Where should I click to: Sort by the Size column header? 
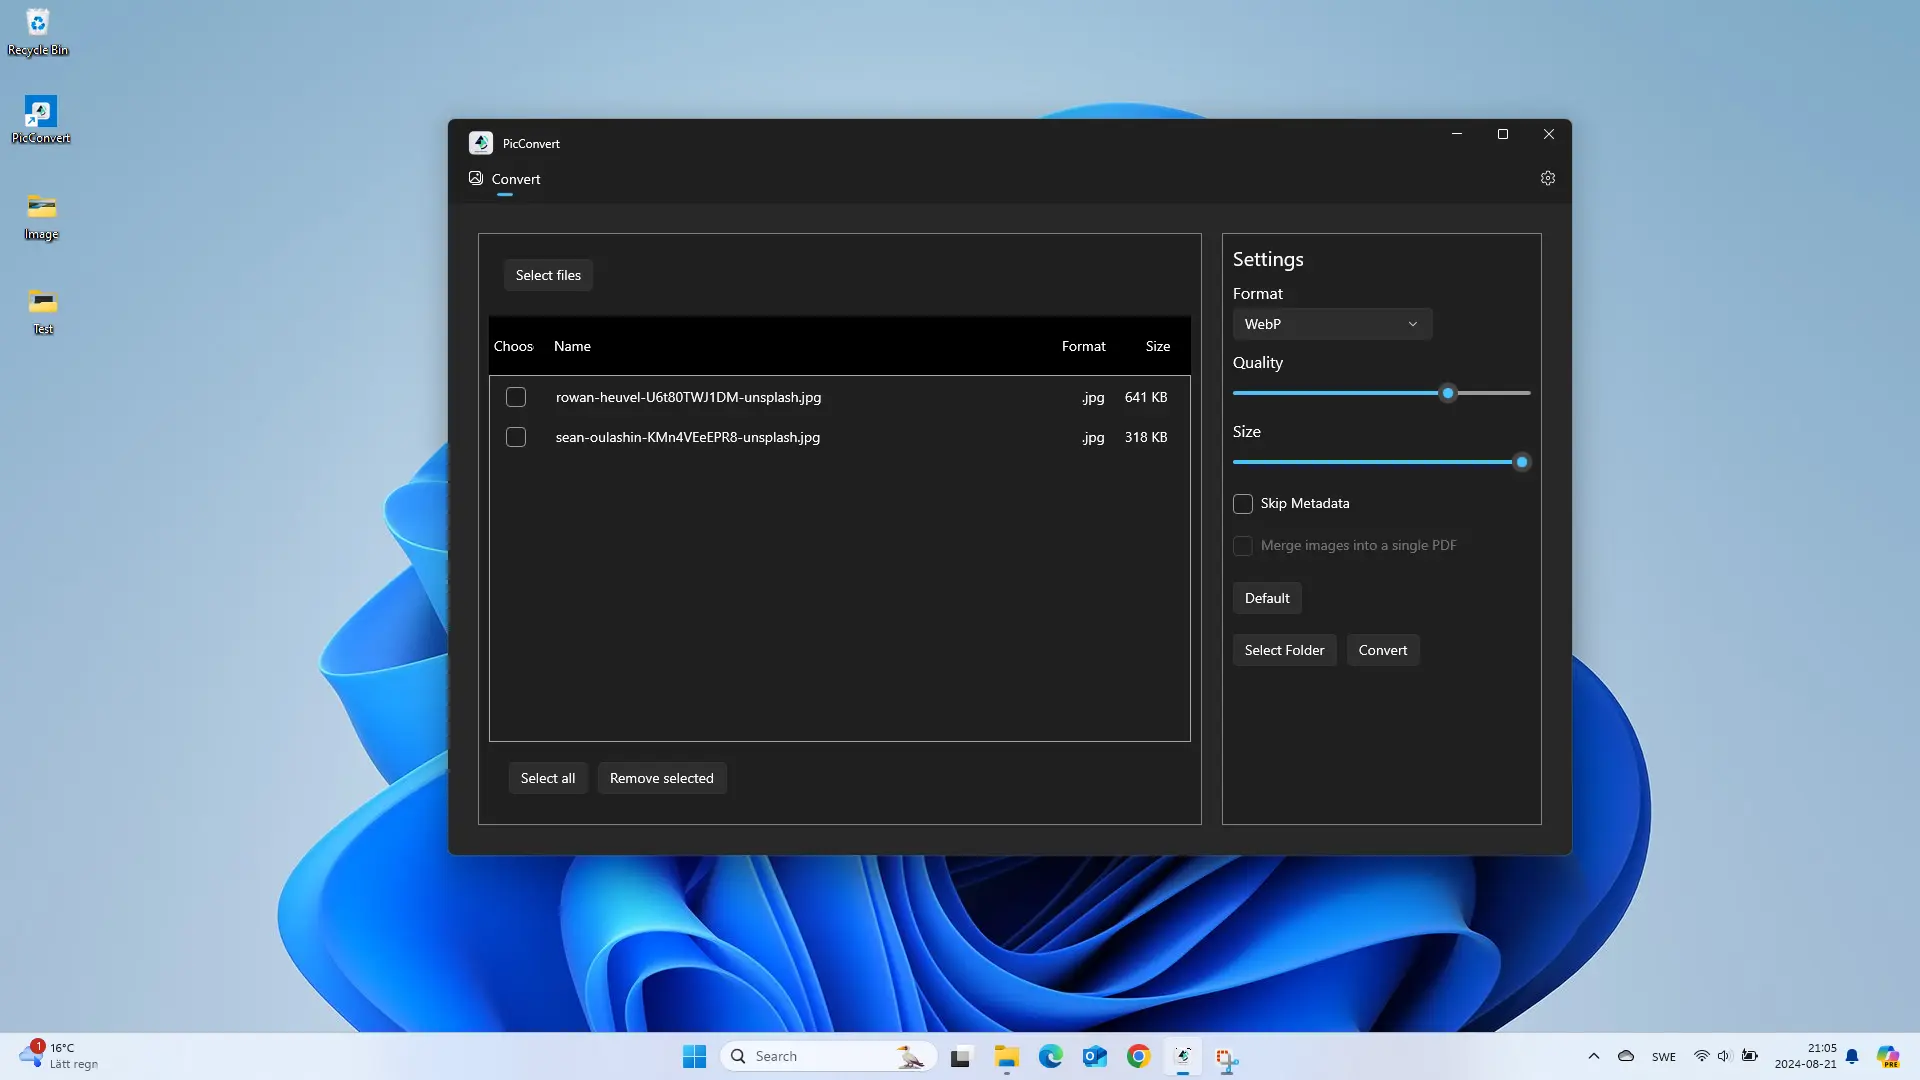pyautogui.click(x=1158, y=346)
